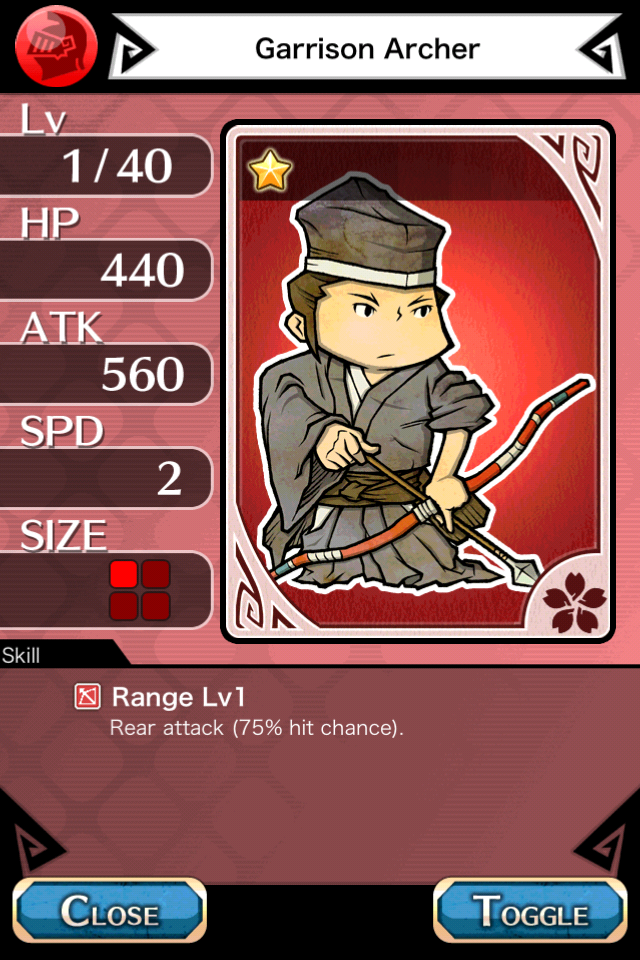This screenshot has width=640, height=960.
Task: Click the red knight helmet icon
Action: 56,45
